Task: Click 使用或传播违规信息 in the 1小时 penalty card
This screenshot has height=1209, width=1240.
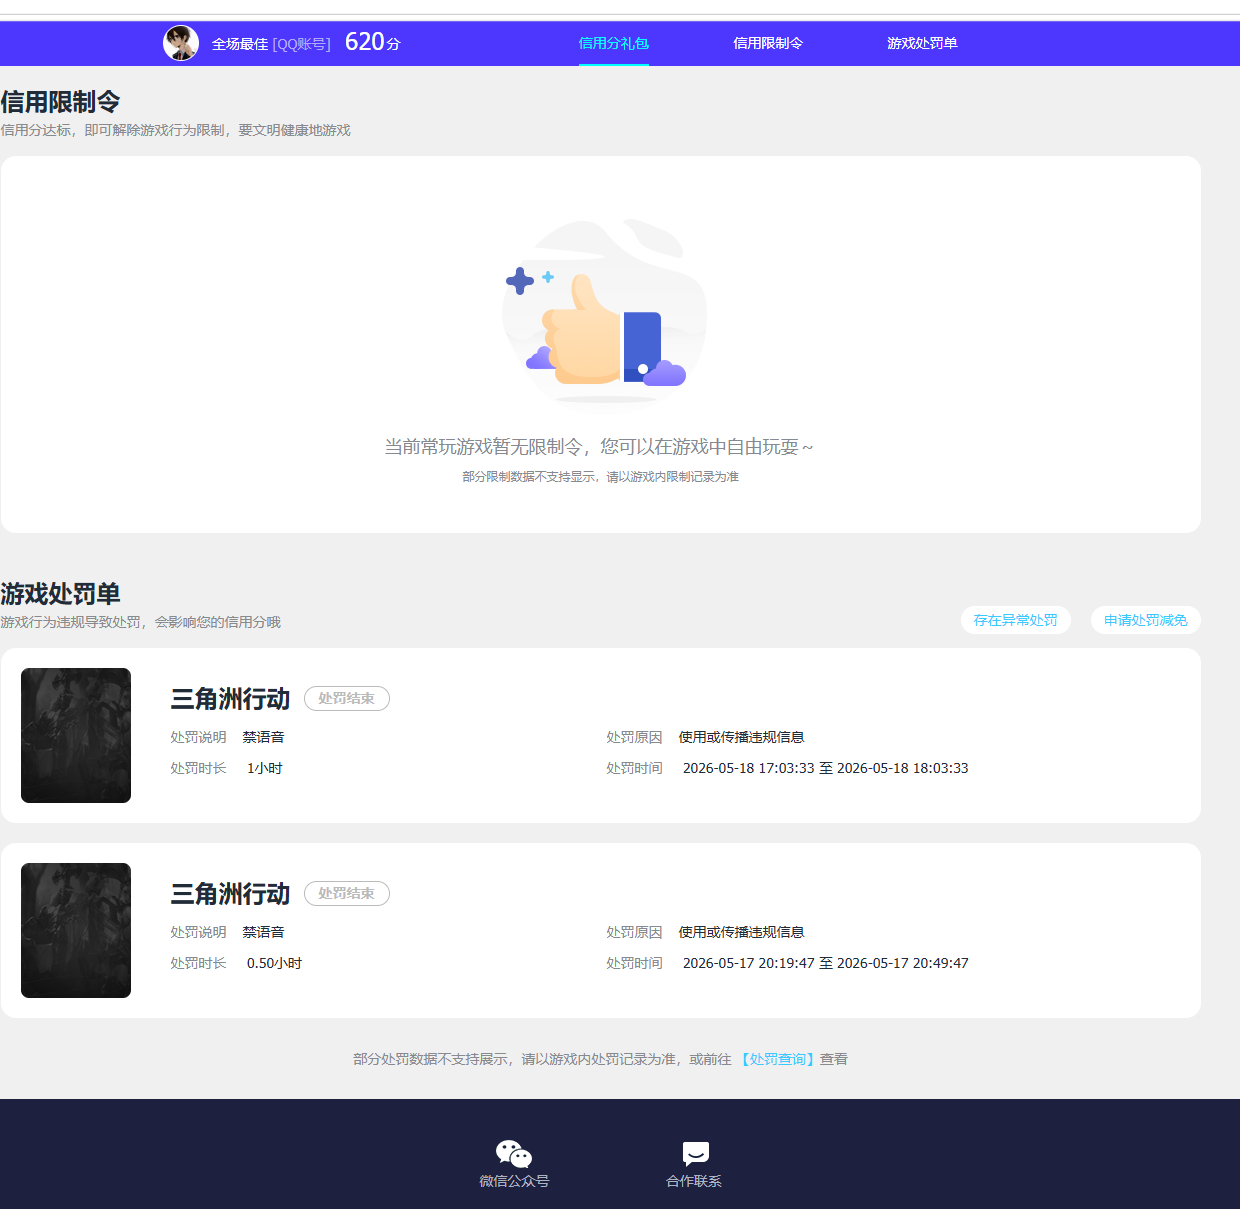Action: pyautogui.click(x=742, y=737)
